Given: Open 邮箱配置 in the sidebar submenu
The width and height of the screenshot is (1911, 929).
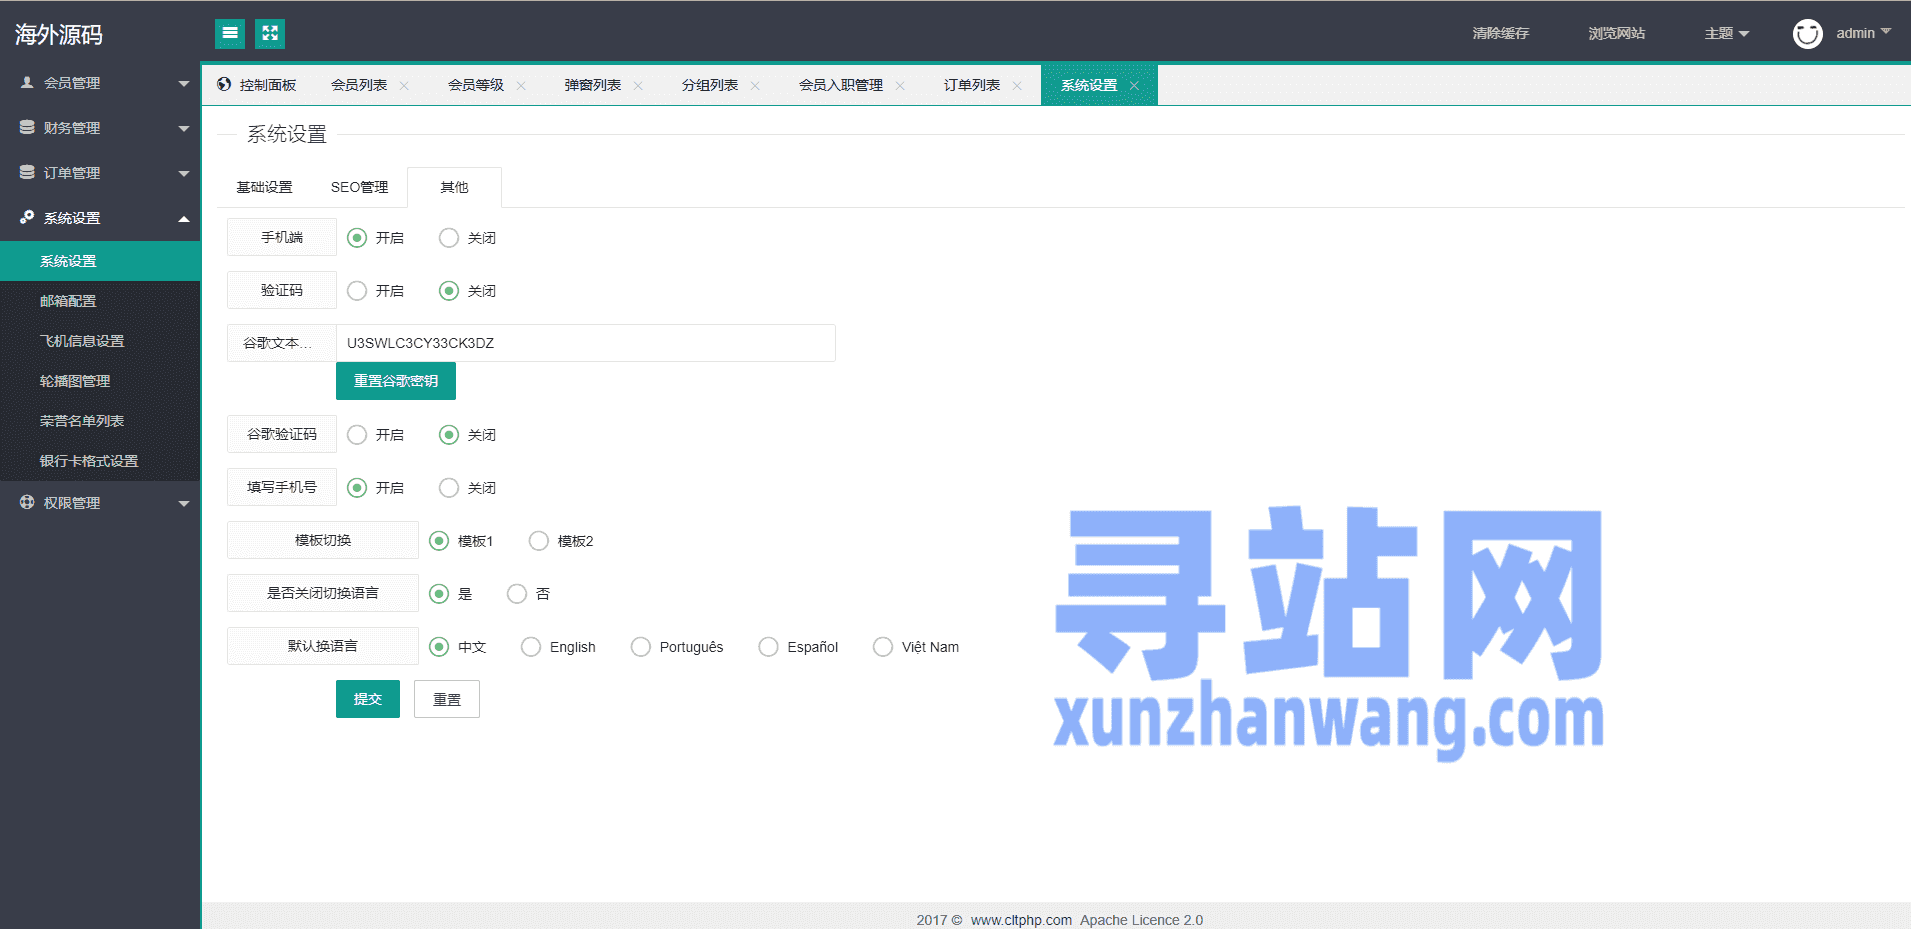Looking at the screenshot, I should tap(68, 301).
